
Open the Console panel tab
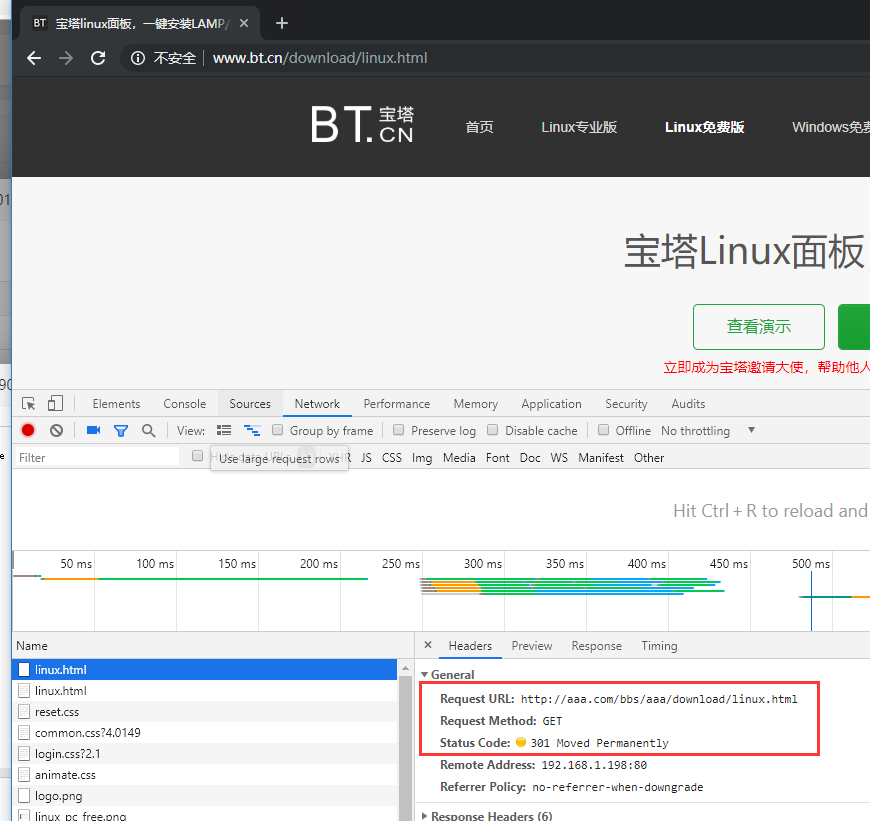pos(185,404)
